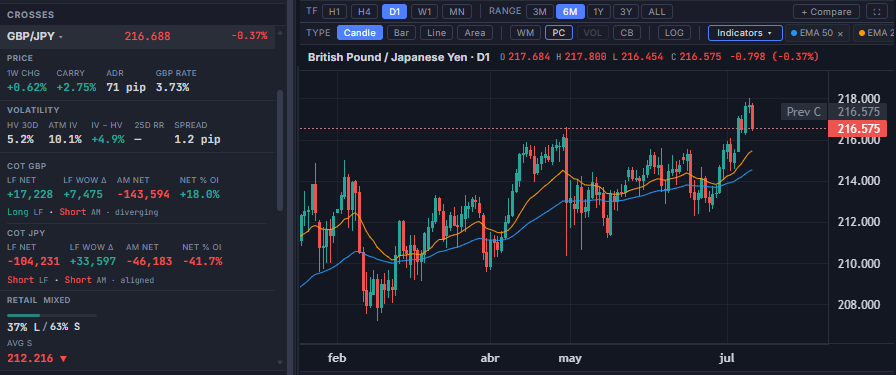The height and width of the screenshot is (375, 896).
Task: Click COT GBP NET % OI +18.0%
Action: (x=199, y=194)
